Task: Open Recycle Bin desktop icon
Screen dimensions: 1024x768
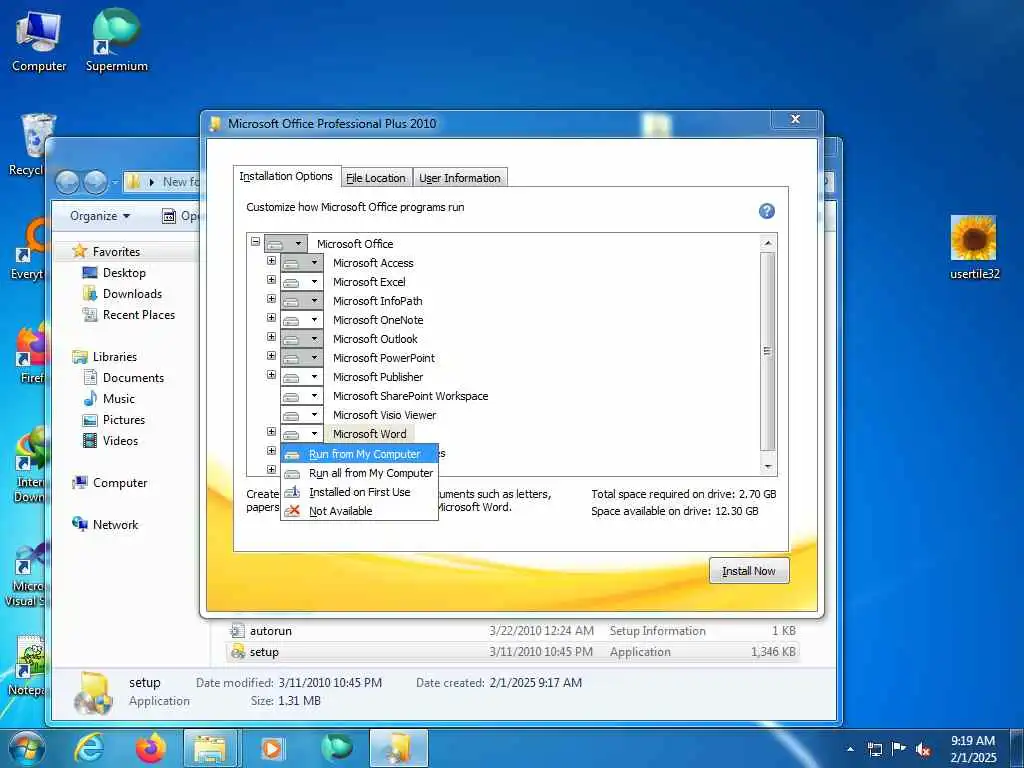Action: [29, 145]
